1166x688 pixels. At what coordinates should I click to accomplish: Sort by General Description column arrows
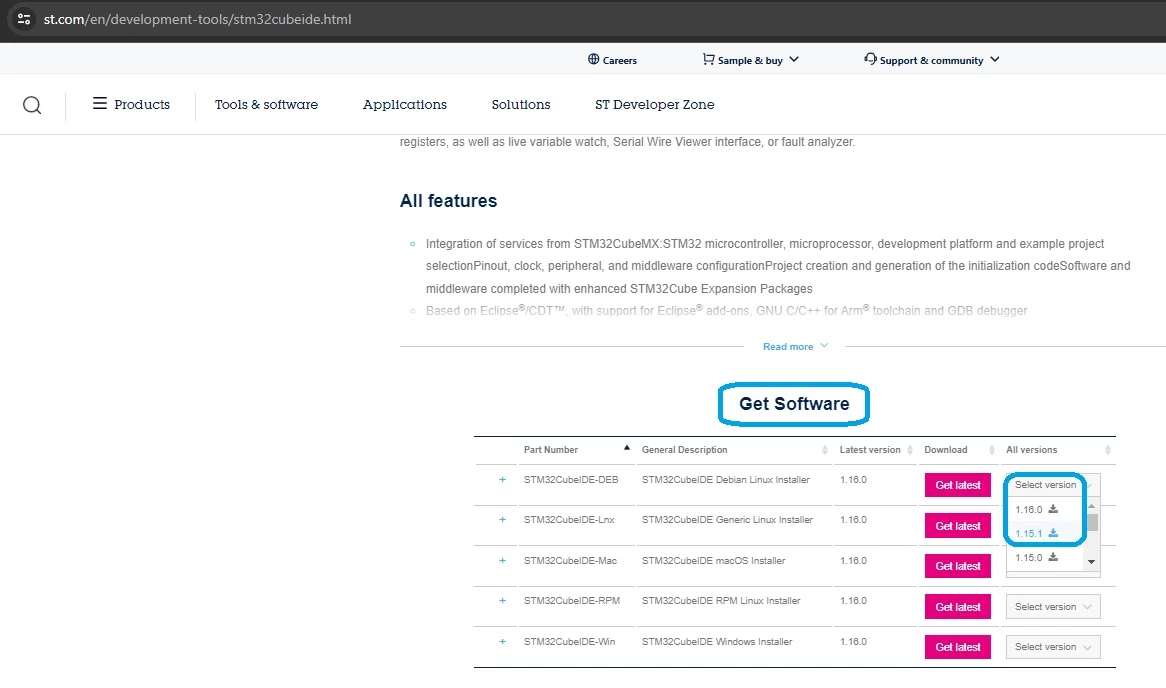(825, 450)
